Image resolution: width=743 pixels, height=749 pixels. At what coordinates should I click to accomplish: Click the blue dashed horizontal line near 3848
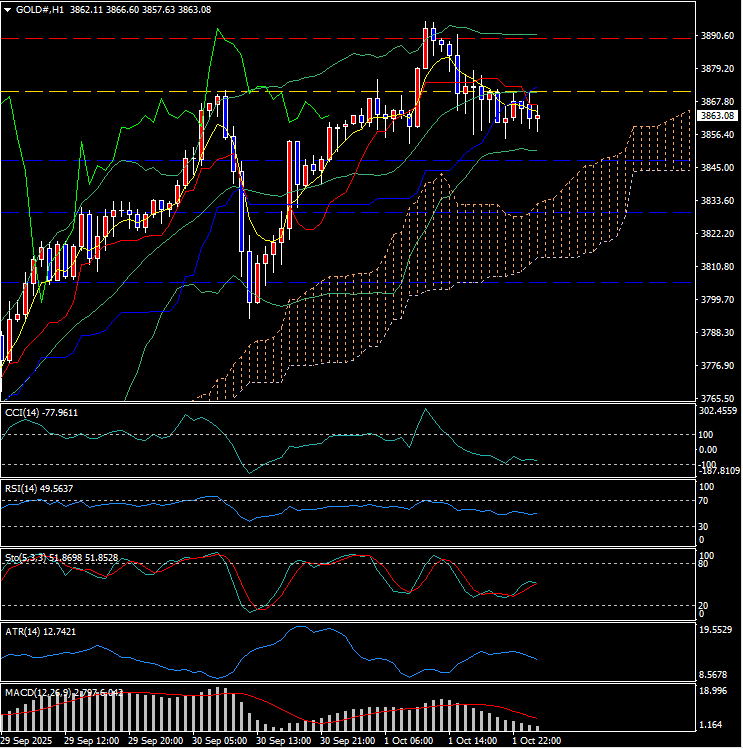(x=300, y=160)
